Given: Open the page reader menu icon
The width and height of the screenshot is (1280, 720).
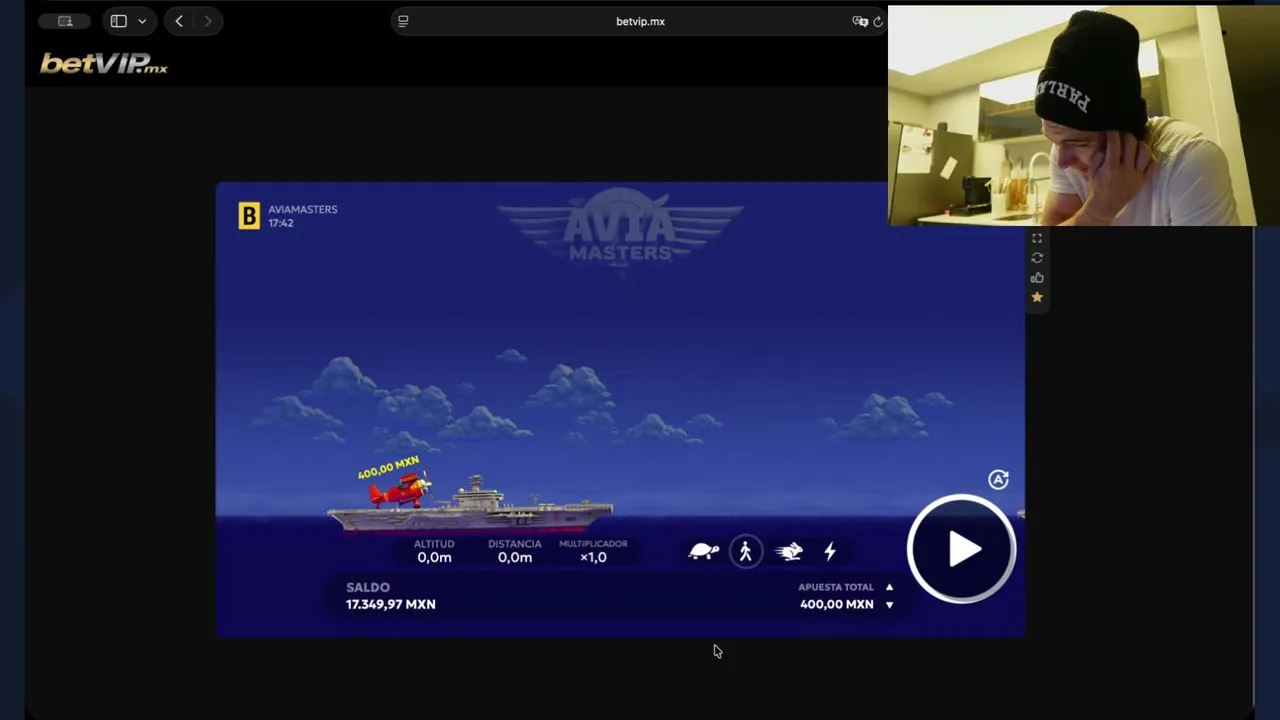Looking at the screenshot, I should (403, 21).
